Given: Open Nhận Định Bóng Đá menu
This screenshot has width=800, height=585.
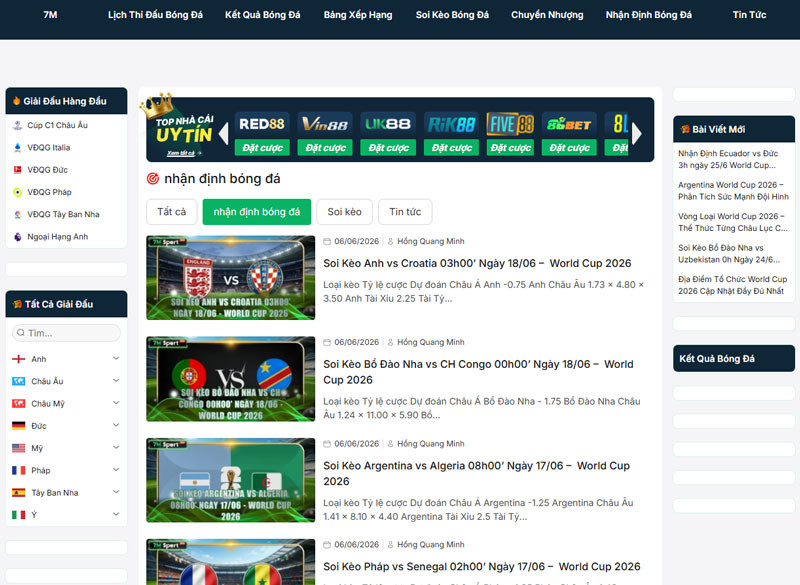Looking at the screenshot, I should click(648, 15).
